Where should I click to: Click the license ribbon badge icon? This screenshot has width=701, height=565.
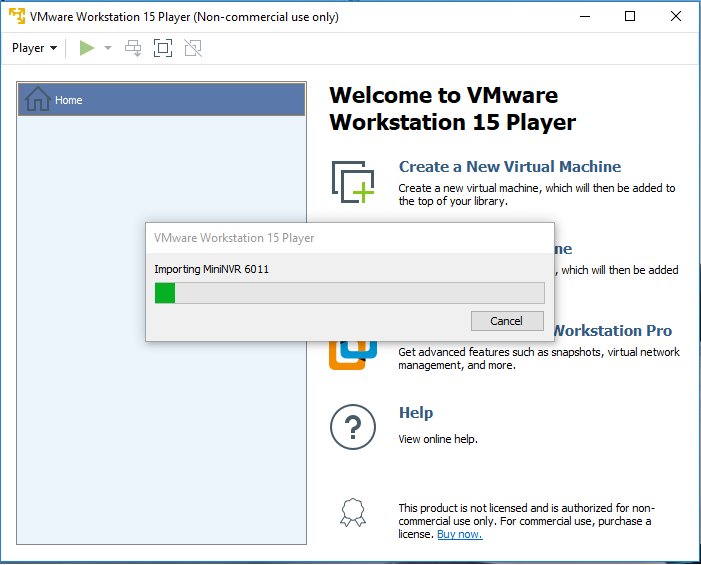(x=353, y=512)
